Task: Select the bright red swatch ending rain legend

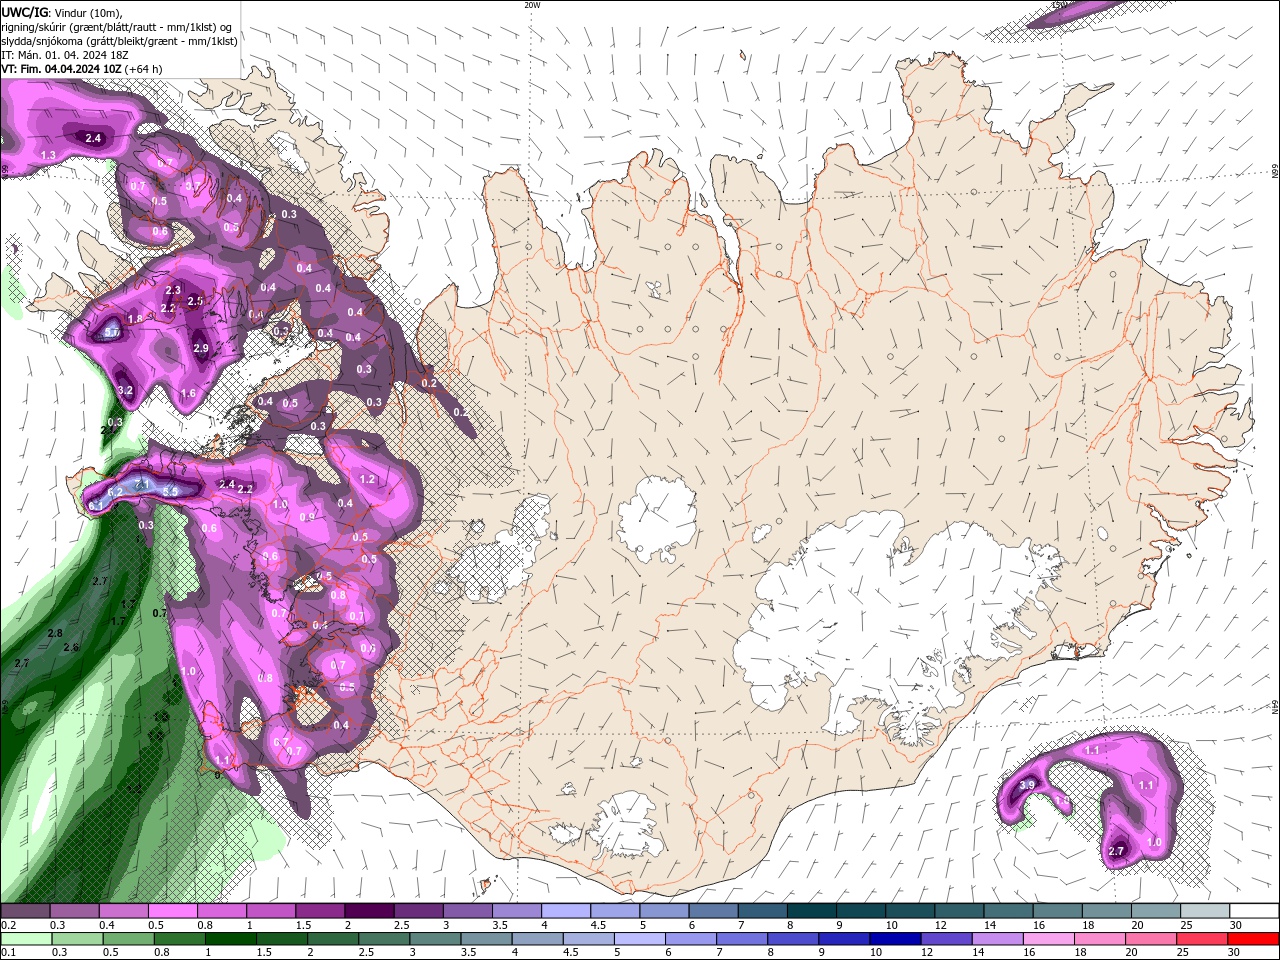Action: tap(1255, 939)
